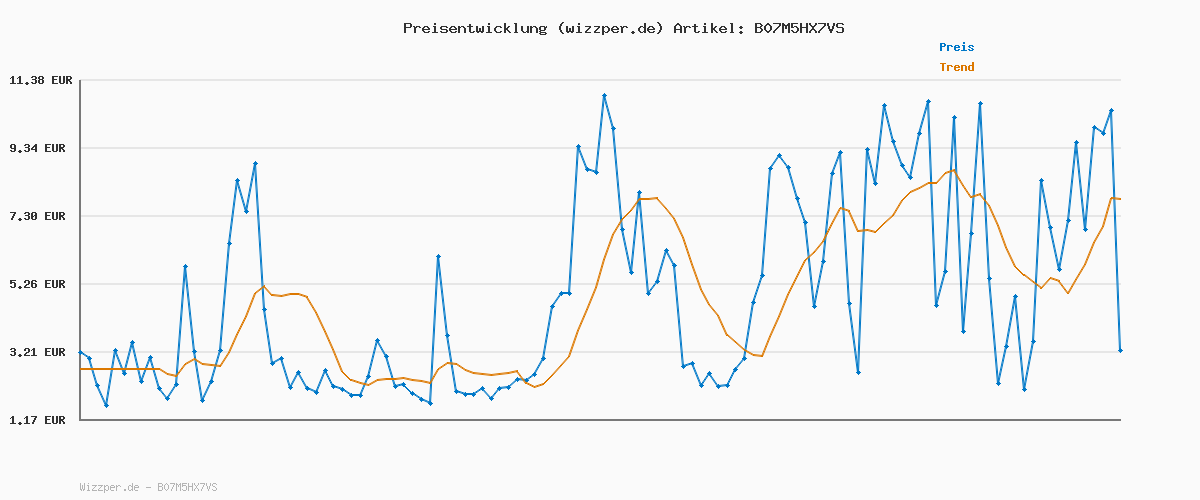Click the 9.34 EUR axis label
The image size is (1200, 500).
pos(40,148)
